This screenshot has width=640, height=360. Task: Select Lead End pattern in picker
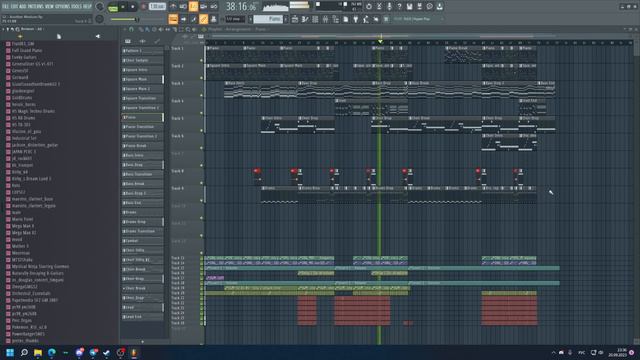(142, 317)
